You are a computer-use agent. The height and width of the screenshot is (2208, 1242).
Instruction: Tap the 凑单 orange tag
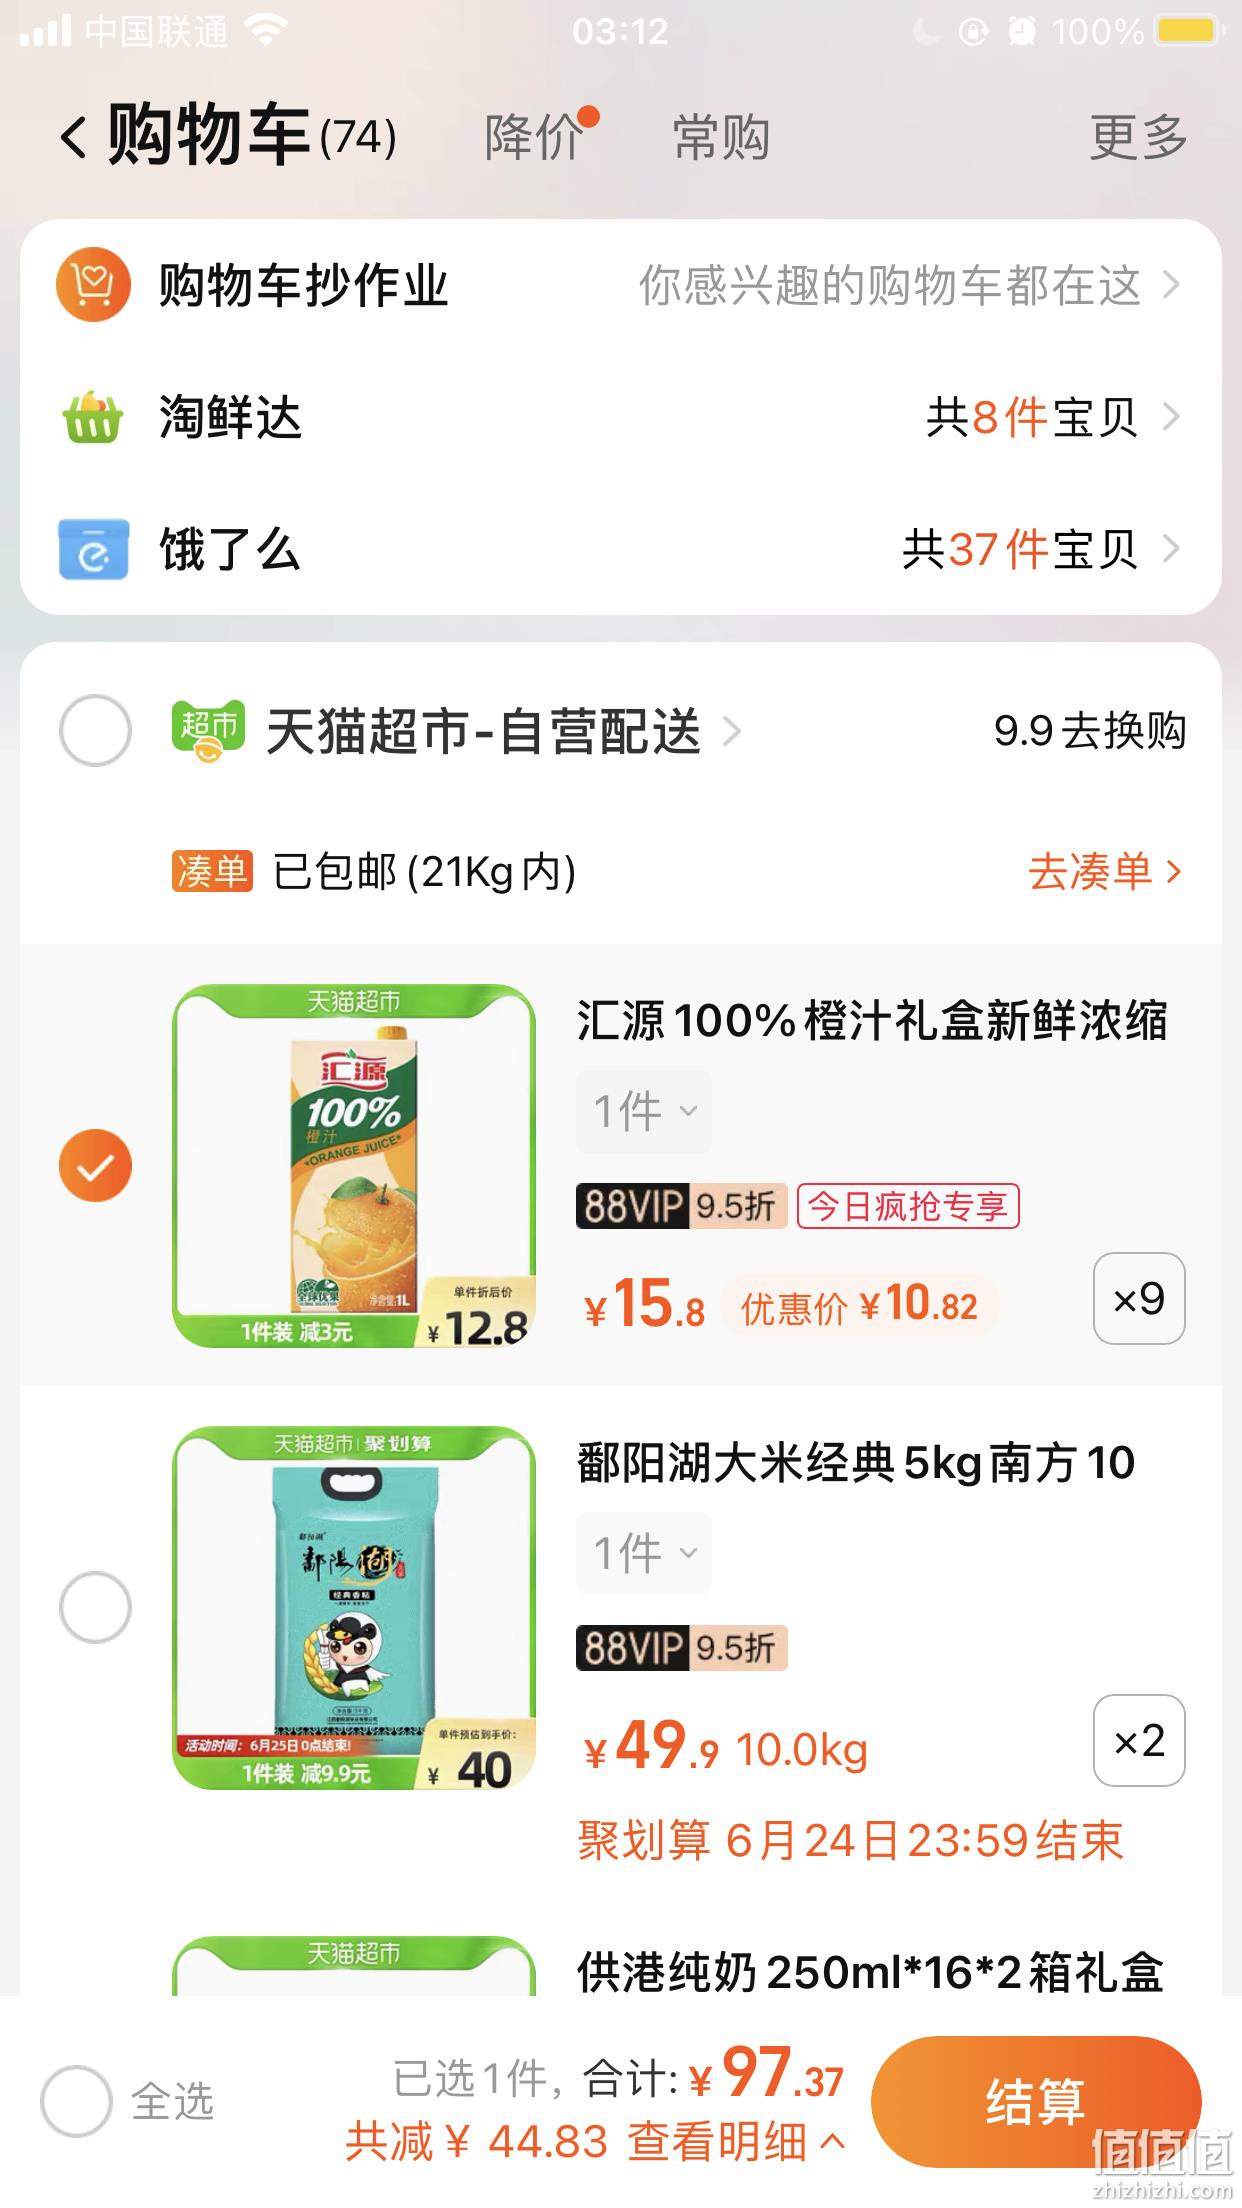pyautogui.click(x=212, y=871)
